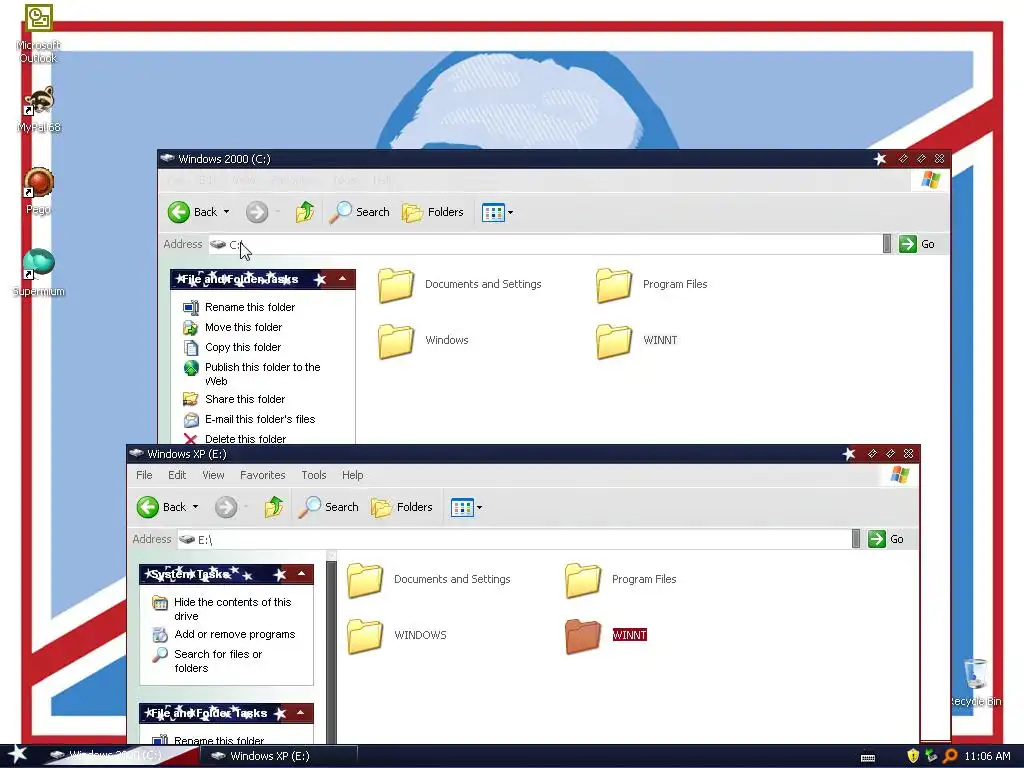This screenshot has width=1024, height=768.
Task: Click Copy this folder link
Action: 232,347
